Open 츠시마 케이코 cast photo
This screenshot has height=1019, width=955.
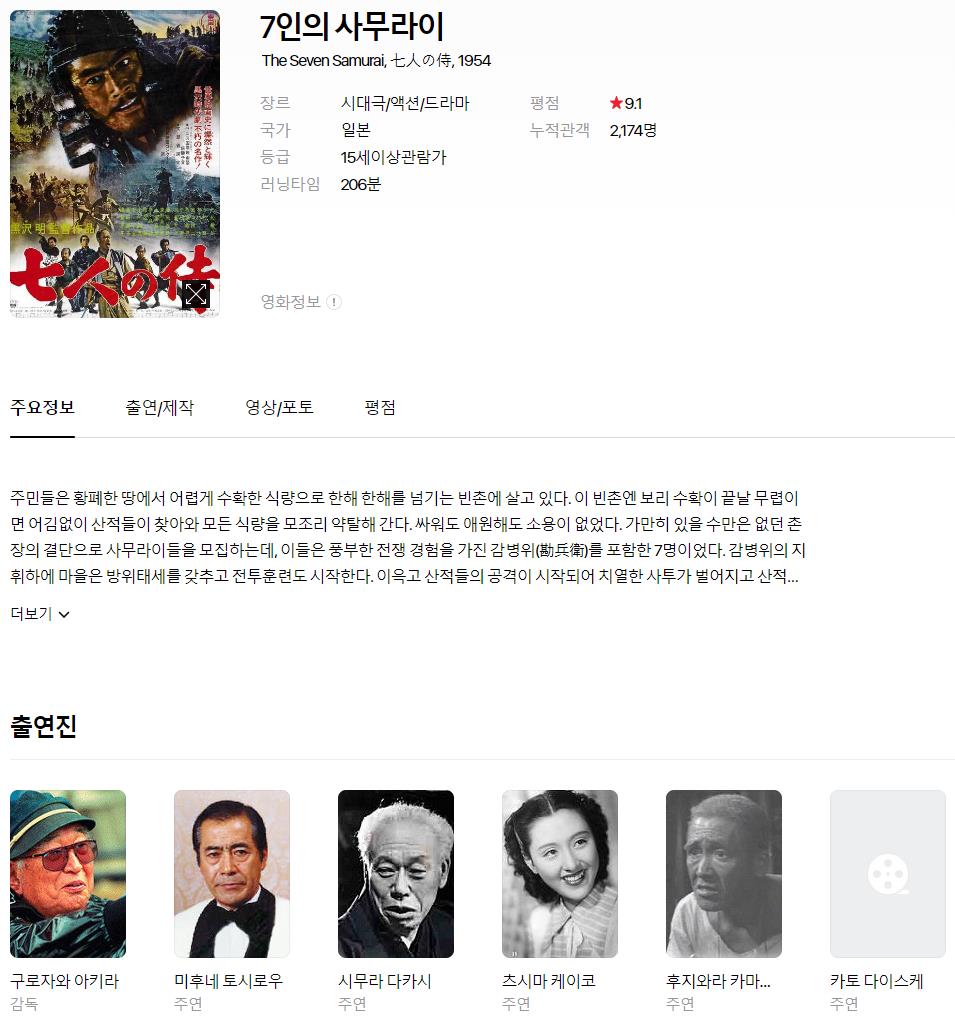click(x=560, y=873)
